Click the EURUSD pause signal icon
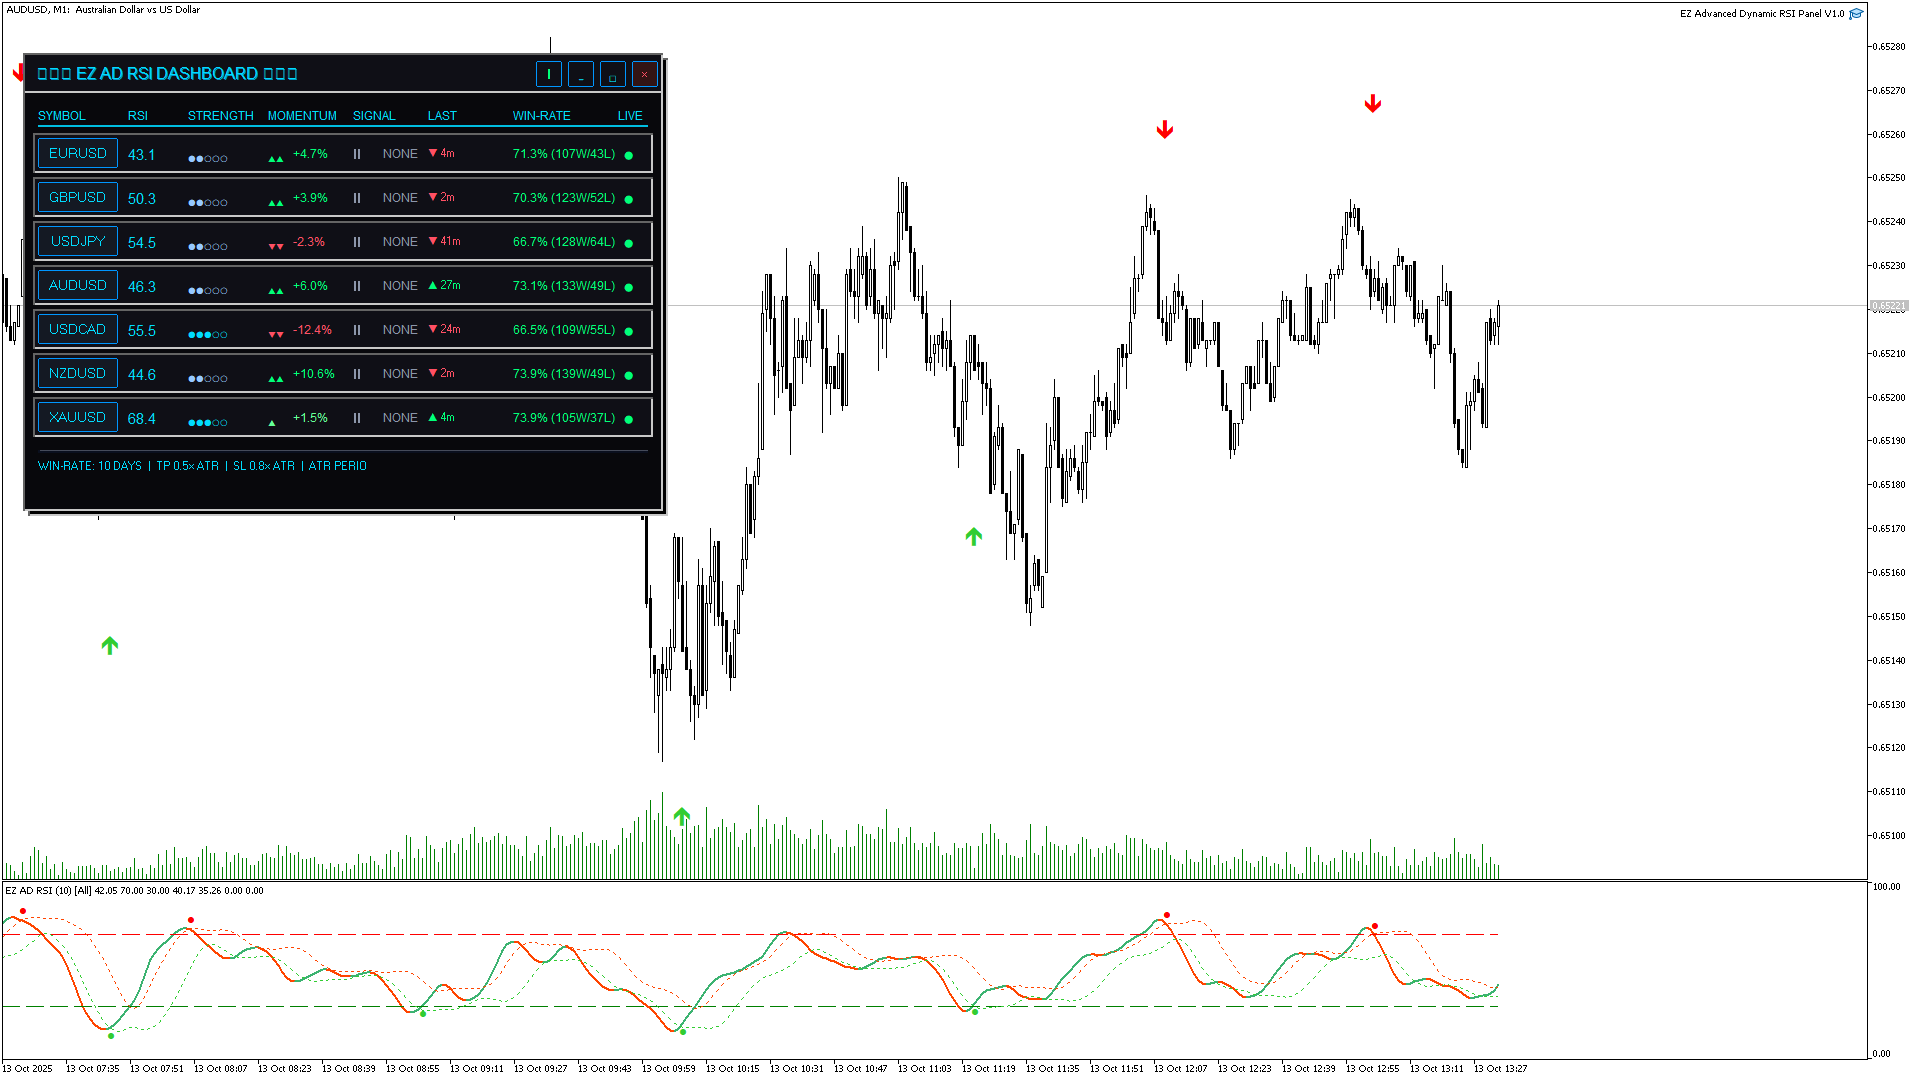This screenshot has height=1080, width=1920. pyautogui.click(x=356, y=154)
